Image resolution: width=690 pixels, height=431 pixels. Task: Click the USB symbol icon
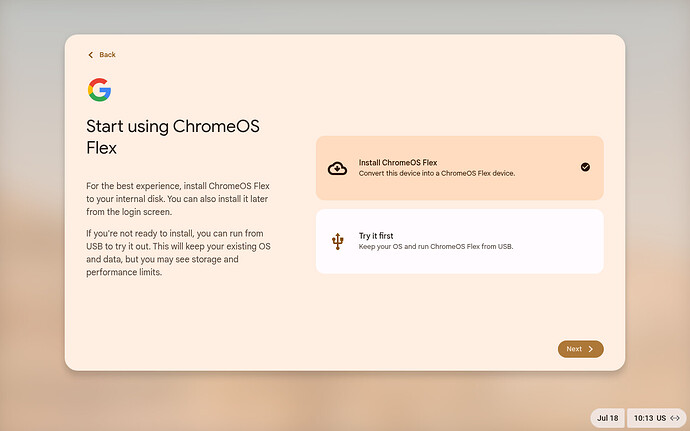338,241
